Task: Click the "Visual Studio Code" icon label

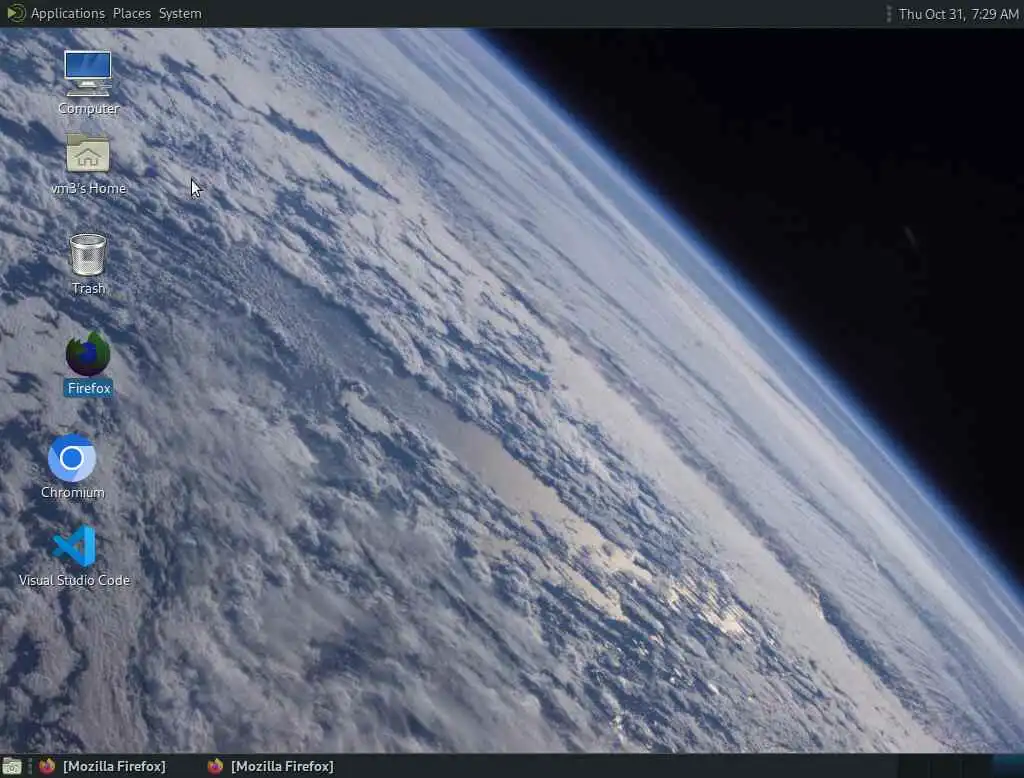Action: 74,580
